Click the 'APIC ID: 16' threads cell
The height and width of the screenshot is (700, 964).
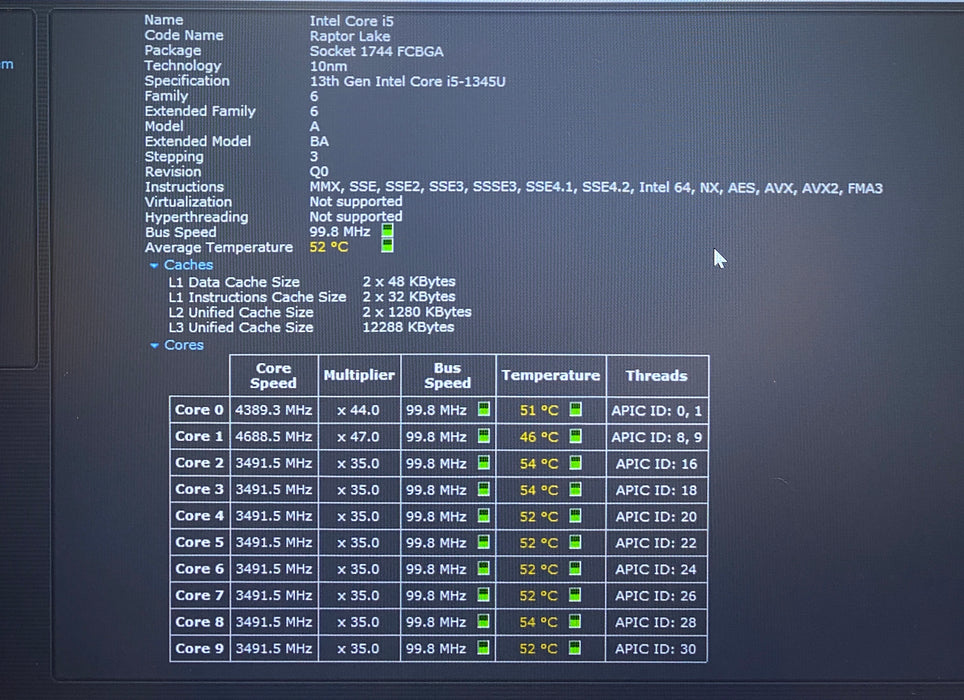(x=657, y=463)
